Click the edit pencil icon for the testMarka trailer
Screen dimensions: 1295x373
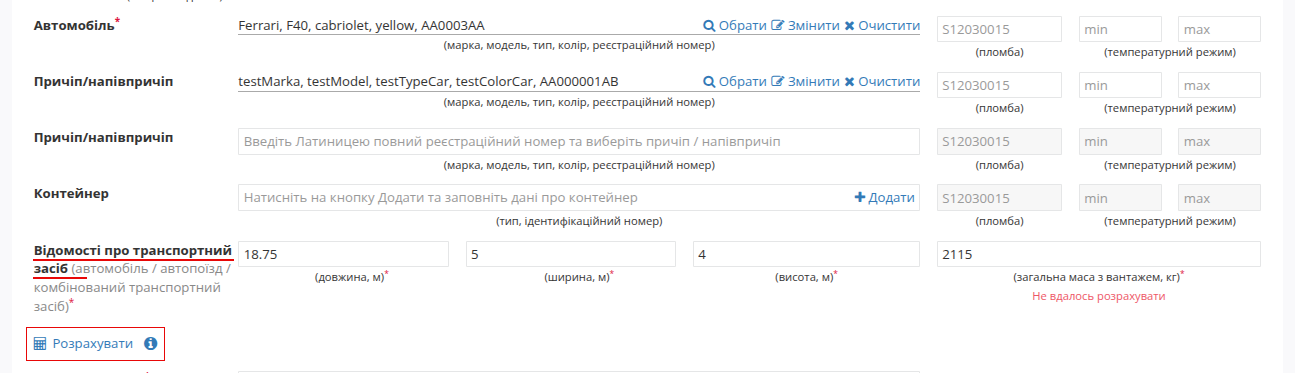[778, 82]
